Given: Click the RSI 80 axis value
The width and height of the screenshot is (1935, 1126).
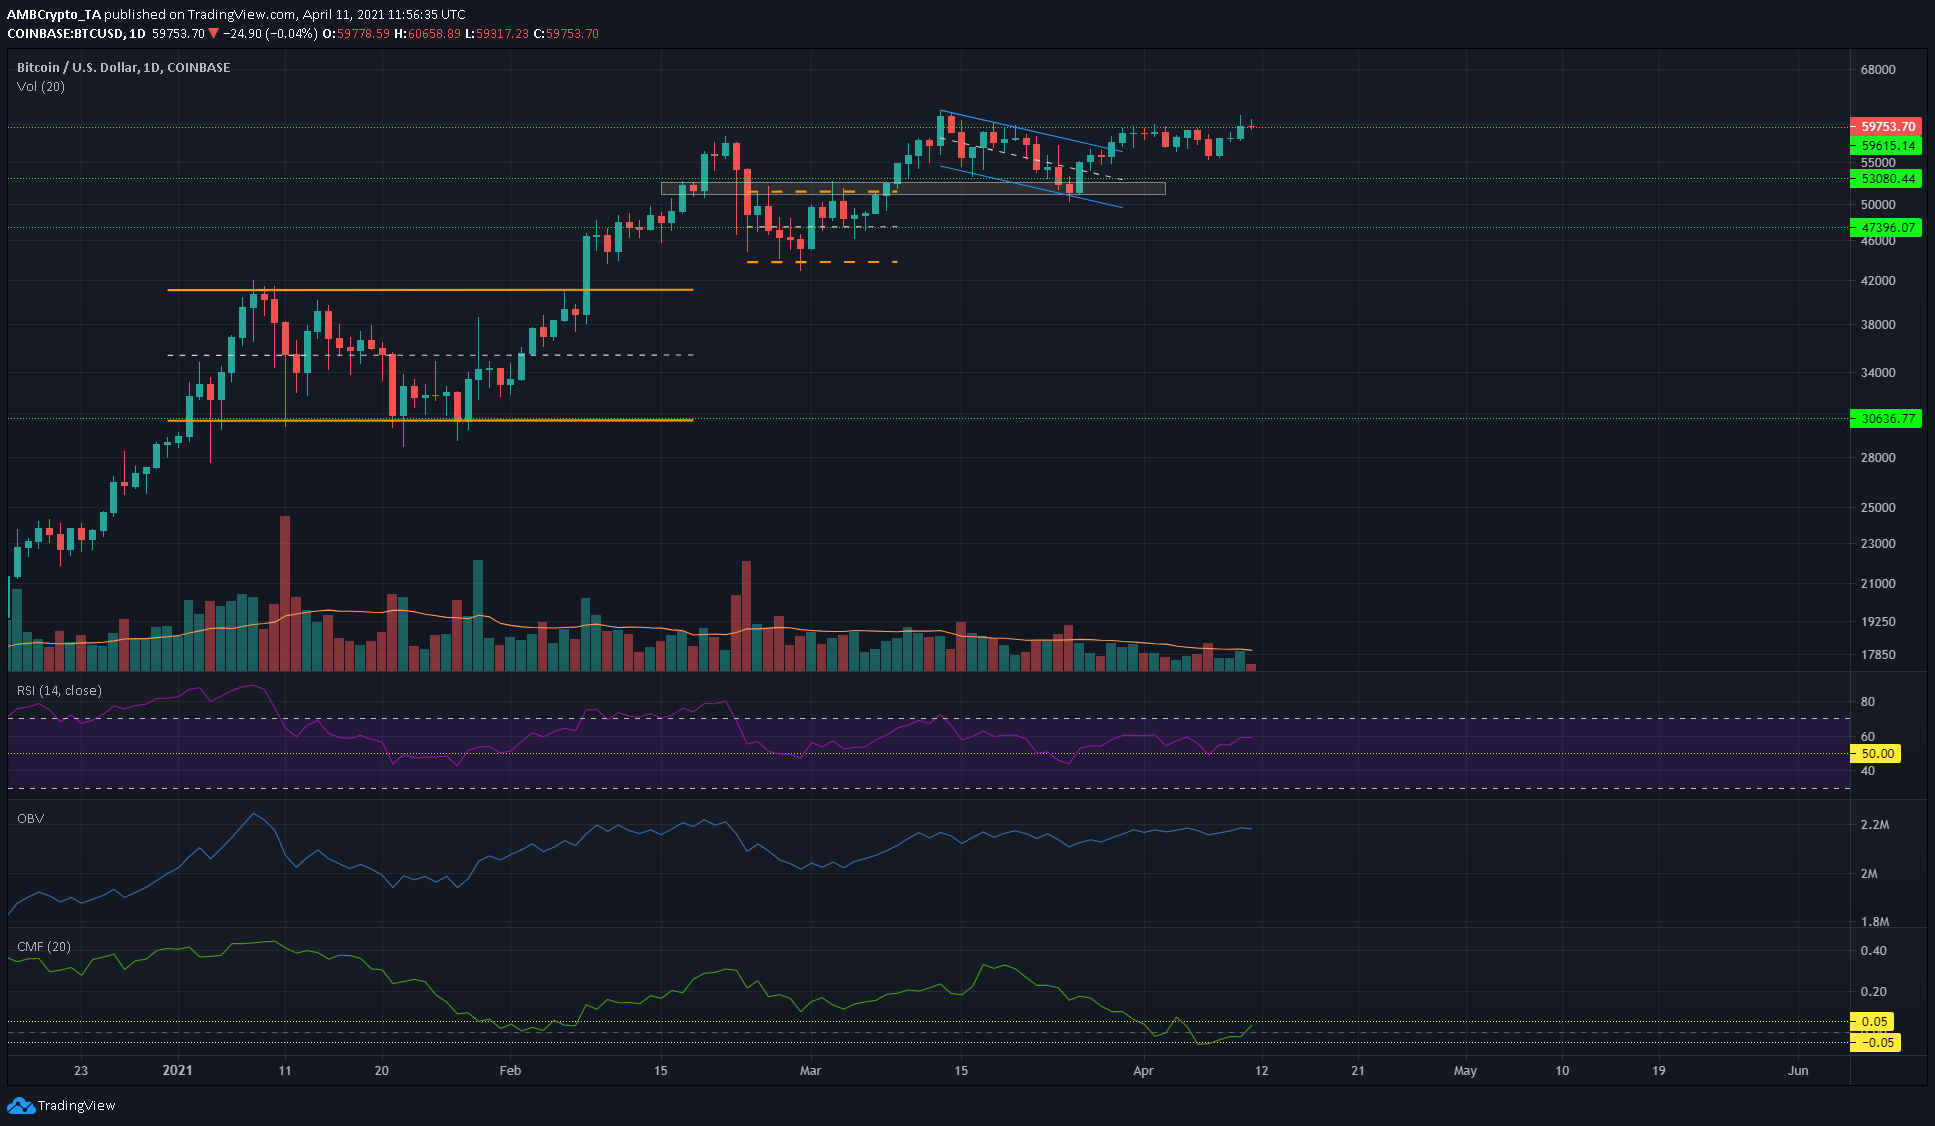Looking at the screenshot, I should pyautogui.click(x=1868, y=702).
